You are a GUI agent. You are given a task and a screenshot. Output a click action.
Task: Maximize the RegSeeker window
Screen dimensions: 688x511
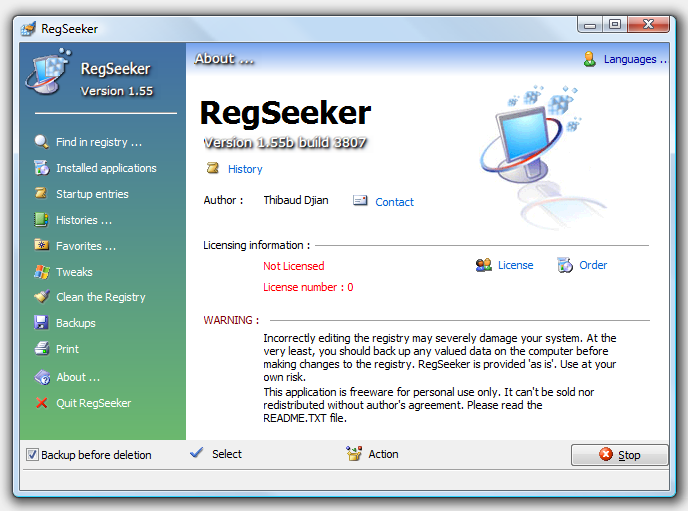pos(615,25)
